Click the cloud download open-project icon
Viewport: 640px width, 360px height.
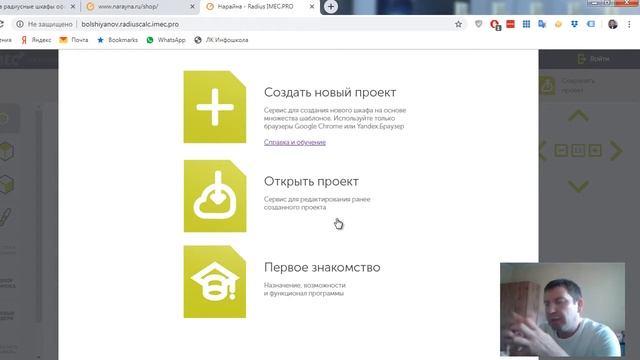pyautogui.click(x=215, y=196)
